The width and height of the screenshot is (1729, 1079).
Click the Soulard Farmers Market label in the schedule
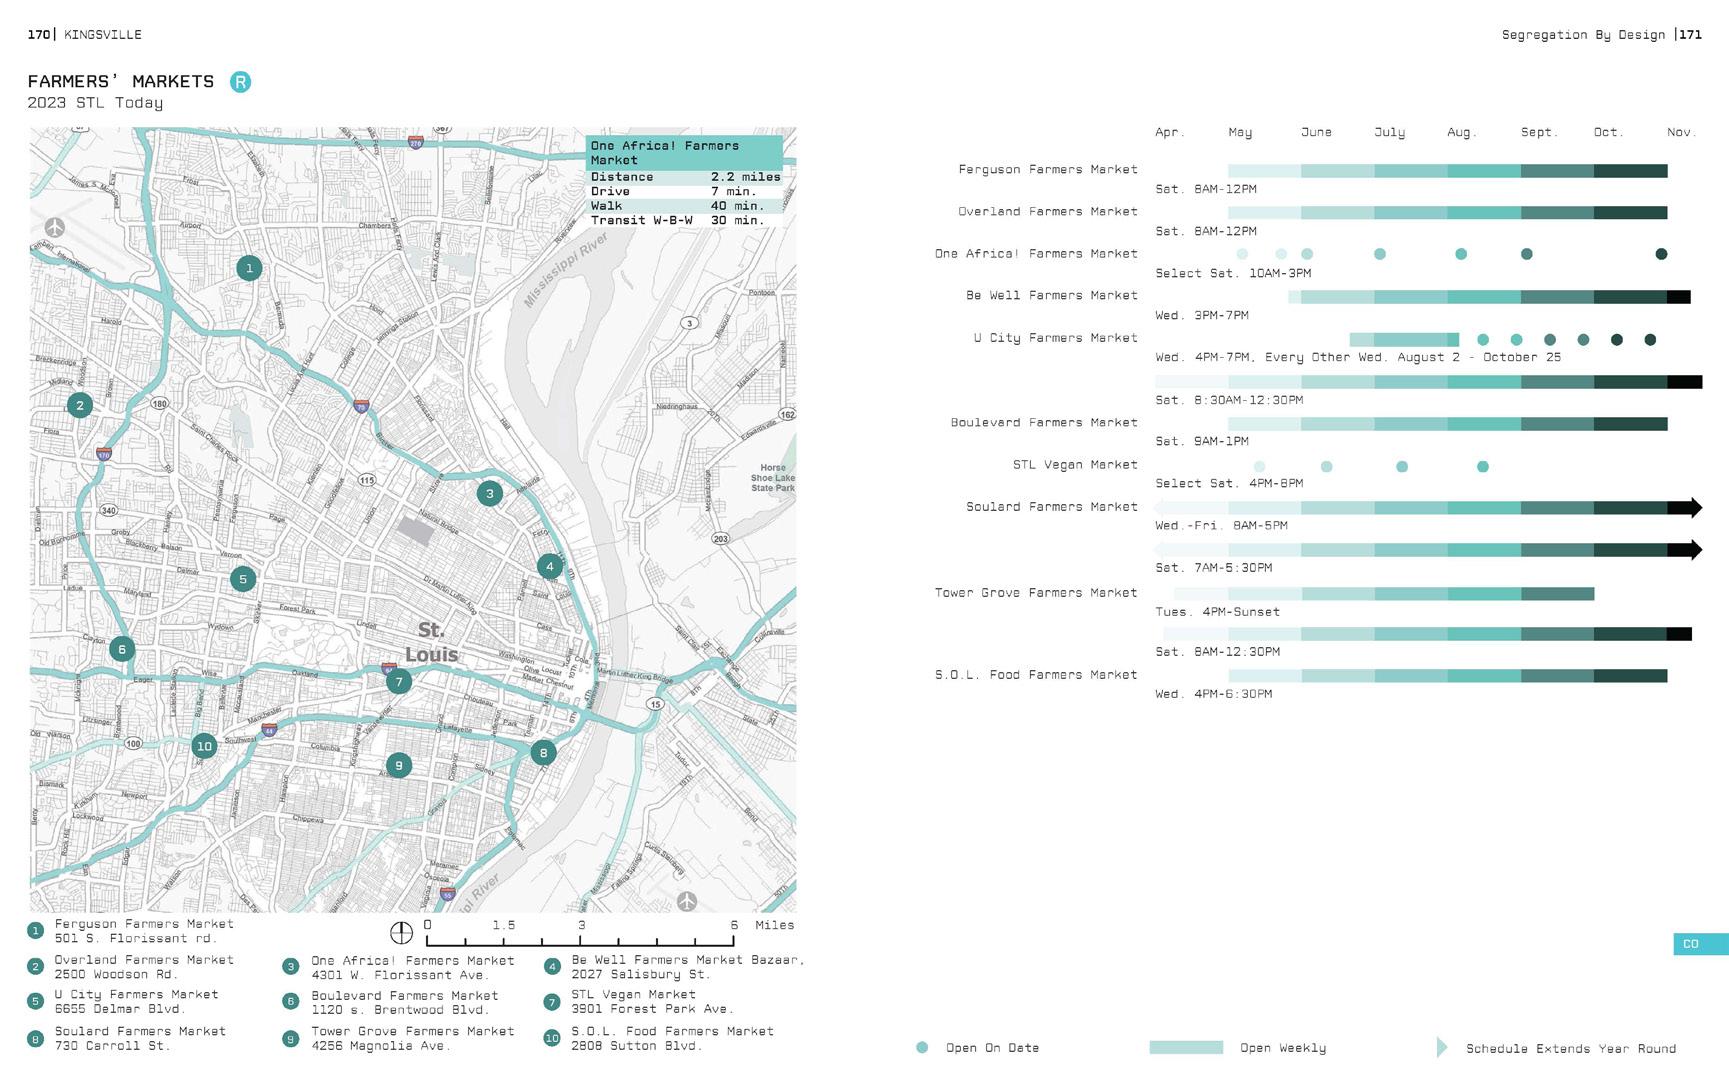(x=1052, y=507)
